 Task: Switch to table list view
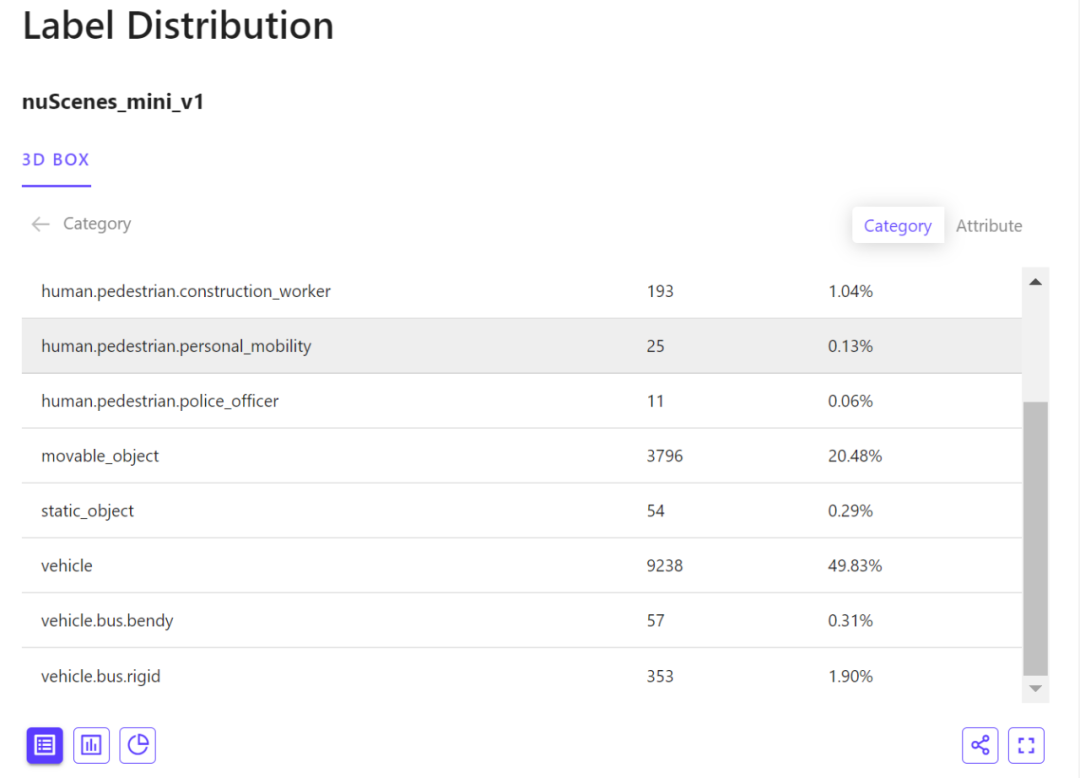44,745
